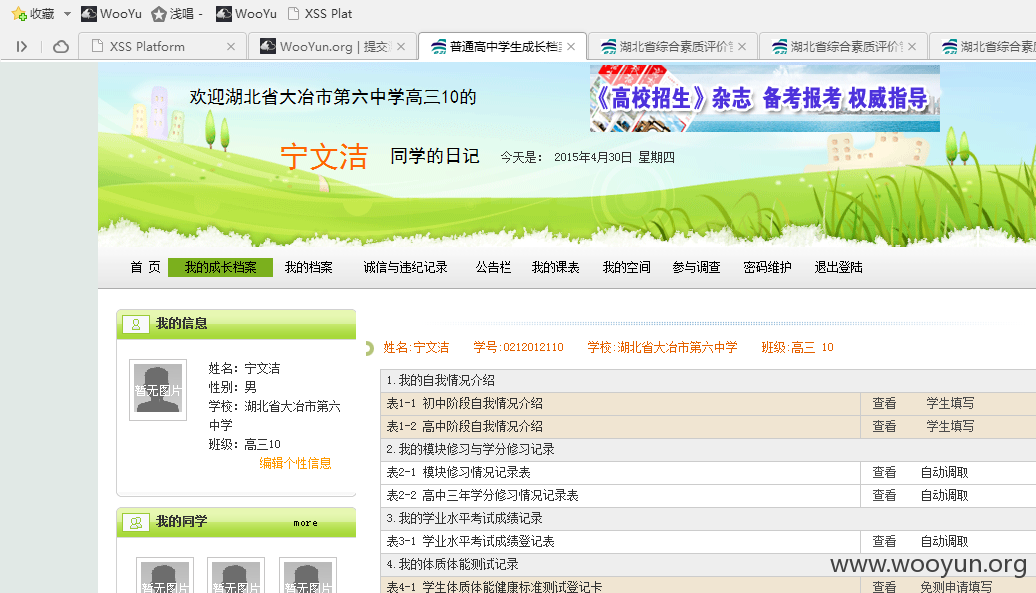Open 密码维护 navigation item

click(767, 267)
